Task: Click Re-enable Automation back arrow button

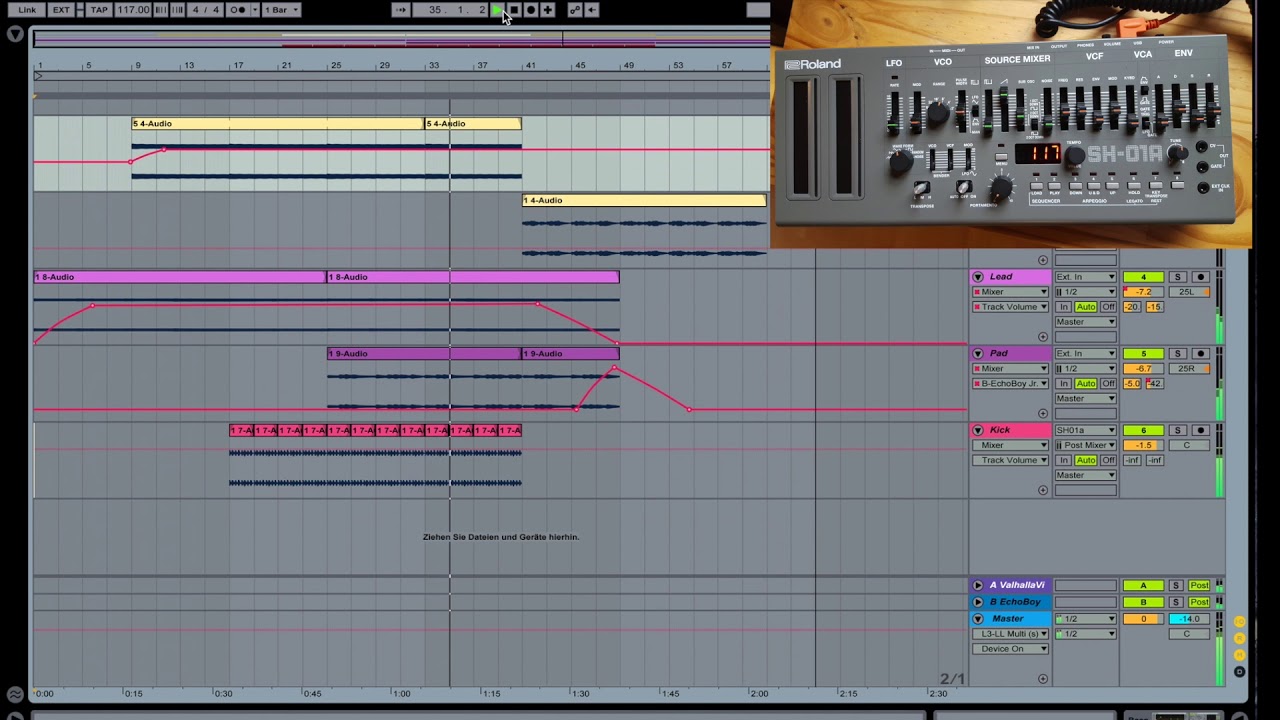Action: pos(592,10)
